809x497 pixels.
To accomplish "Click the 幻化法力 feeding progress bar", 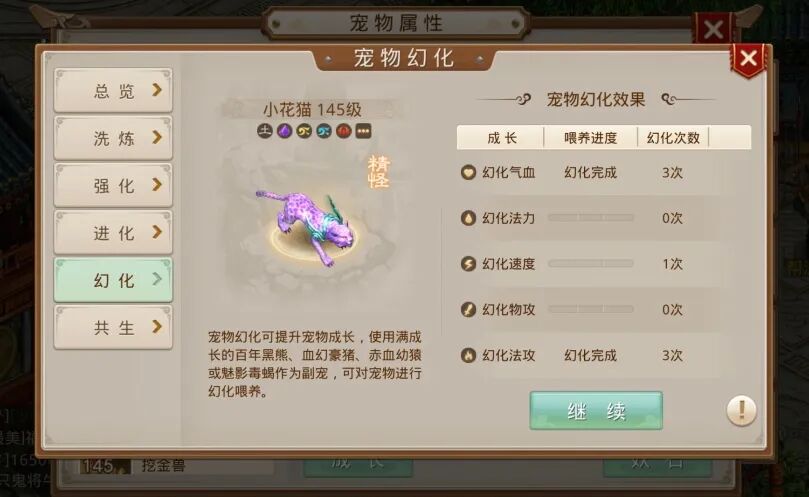I will (x=591, y=218).
